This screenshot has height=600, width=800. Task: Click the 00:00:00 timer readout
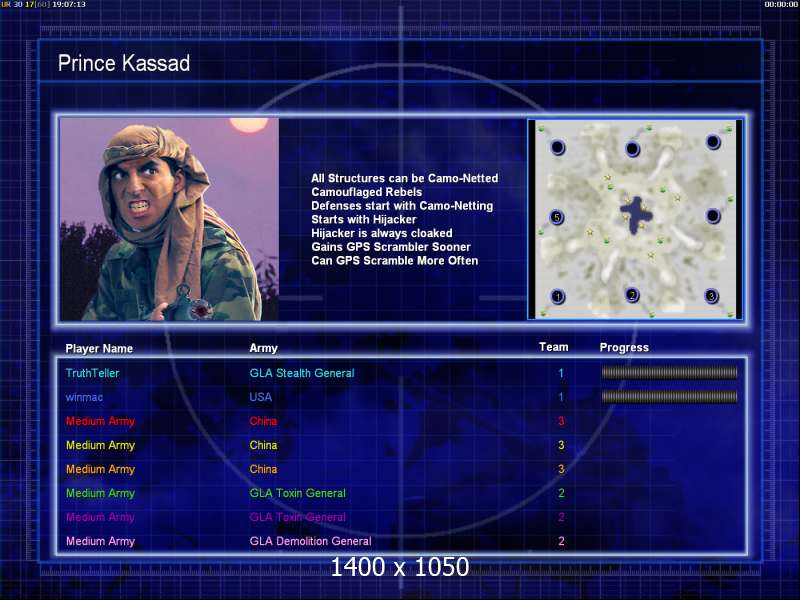tap(781, 4)
